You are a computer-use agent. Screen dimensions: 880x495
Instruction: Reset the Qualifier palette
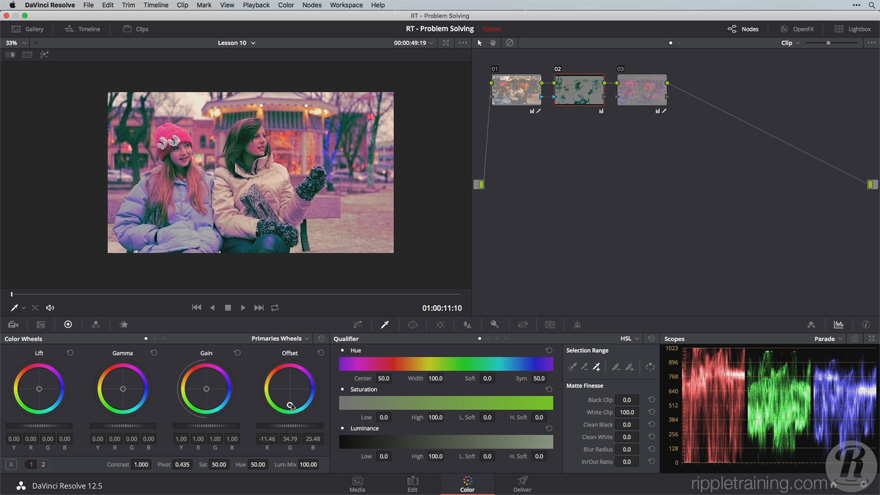point(651,338)
